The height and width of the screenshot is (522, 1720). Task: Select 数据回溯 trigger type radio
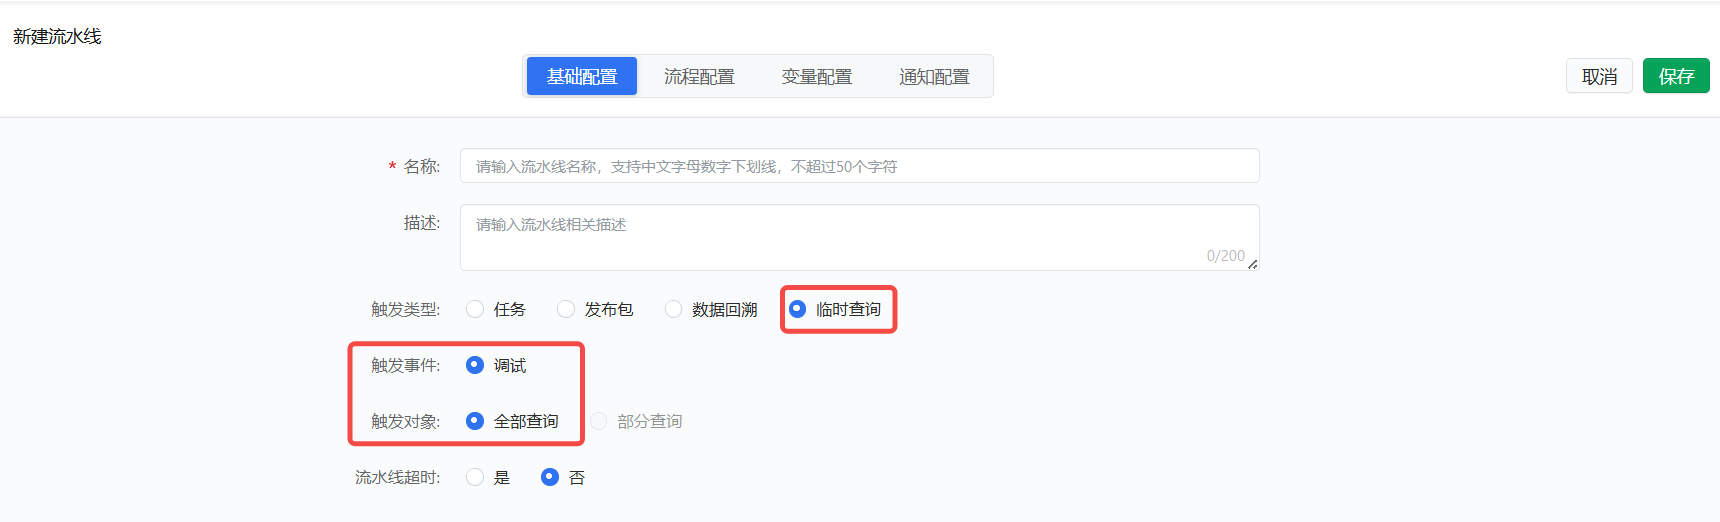(674, 309)
